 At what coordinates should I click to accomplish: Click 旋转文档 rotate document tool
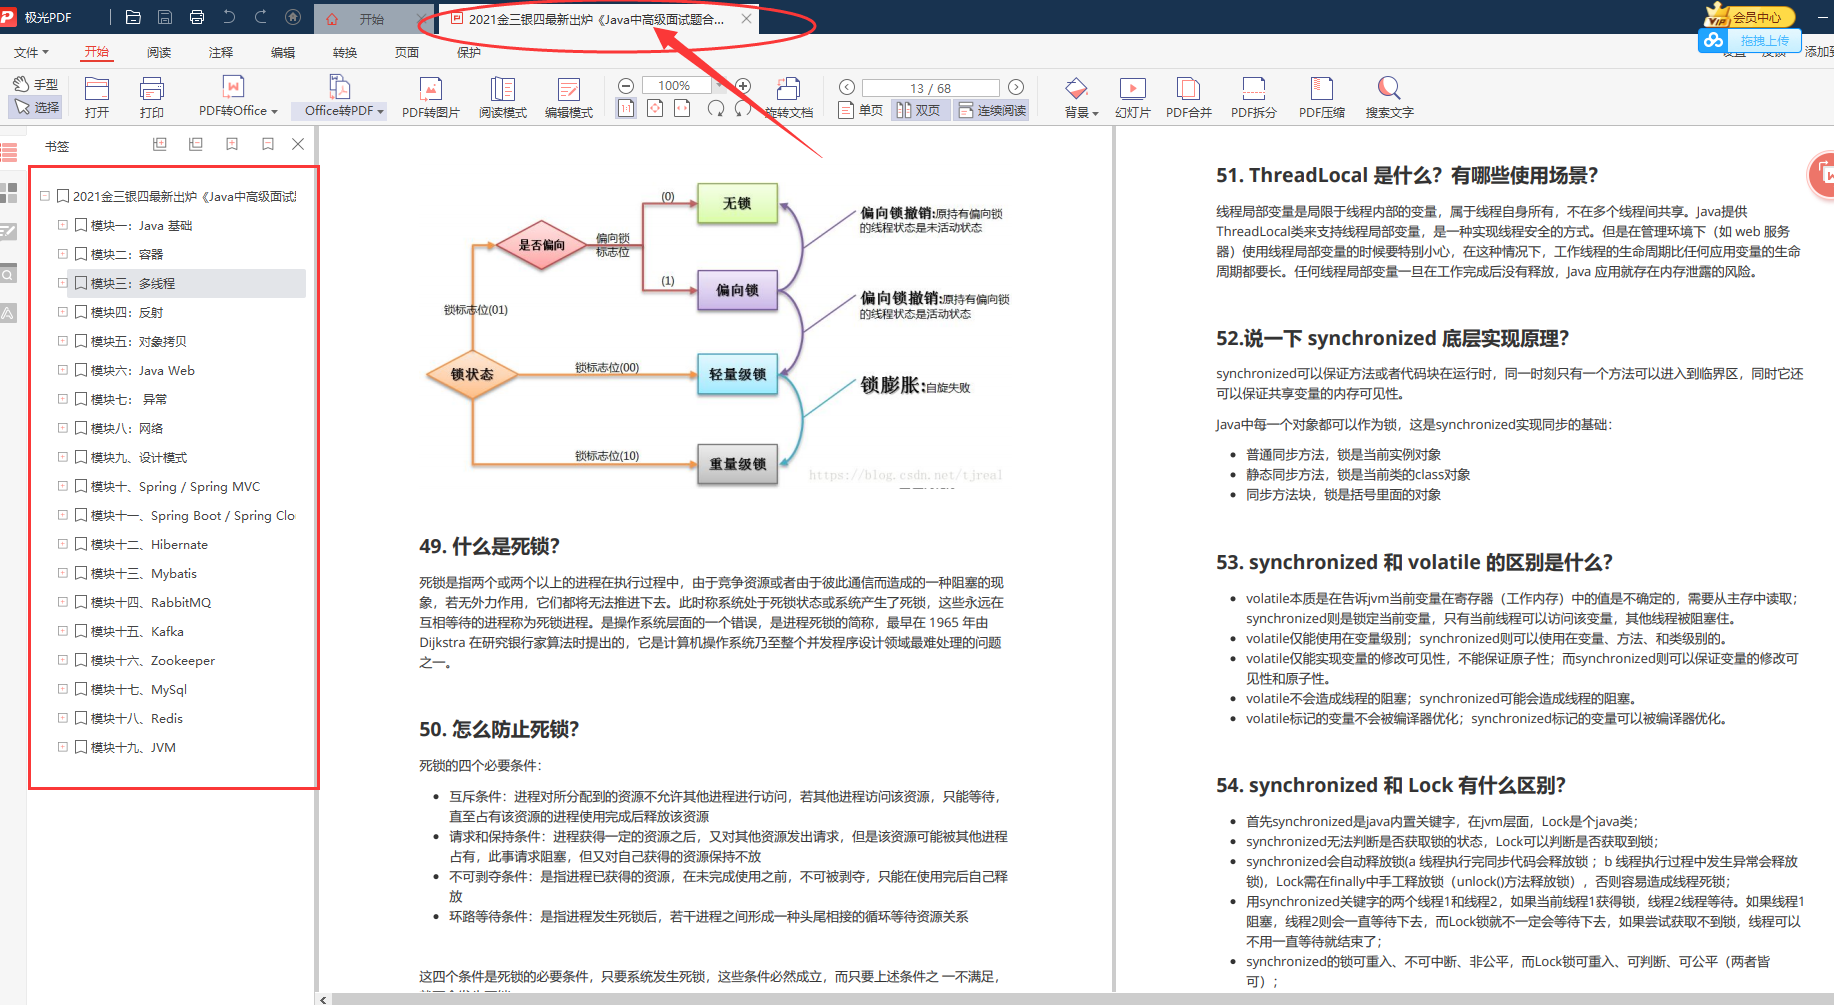pos(789,98)
